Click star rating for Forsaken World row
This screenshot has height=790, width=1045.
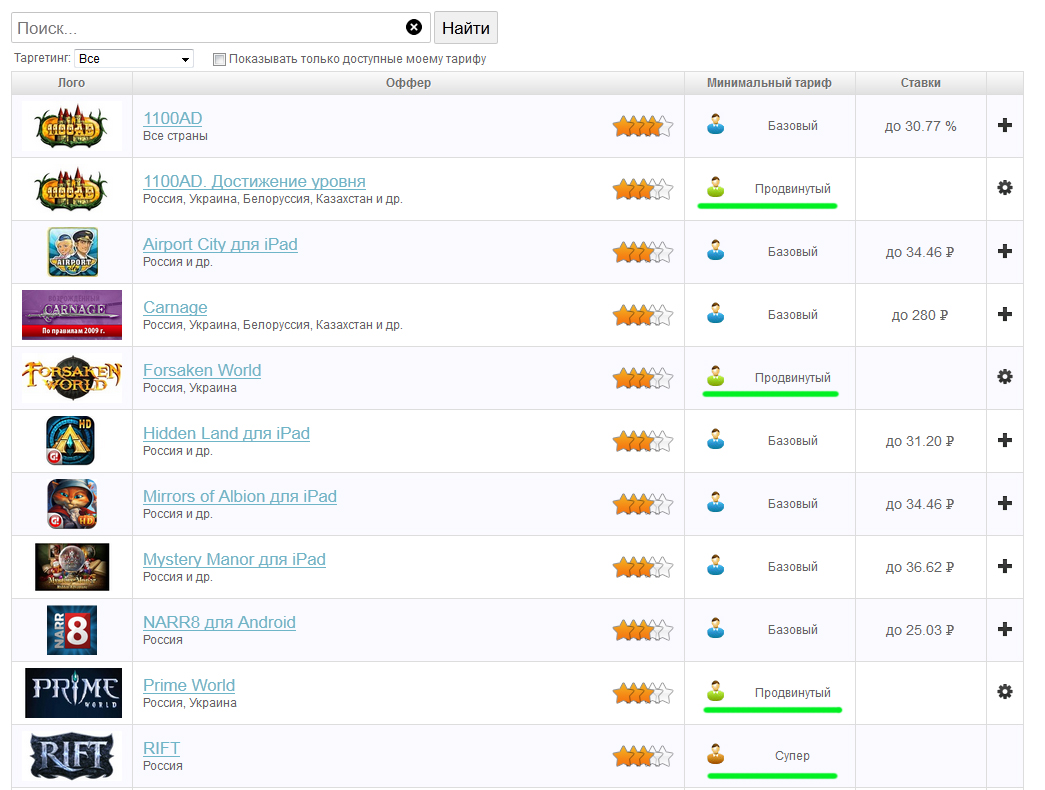[x=643, y=378]
